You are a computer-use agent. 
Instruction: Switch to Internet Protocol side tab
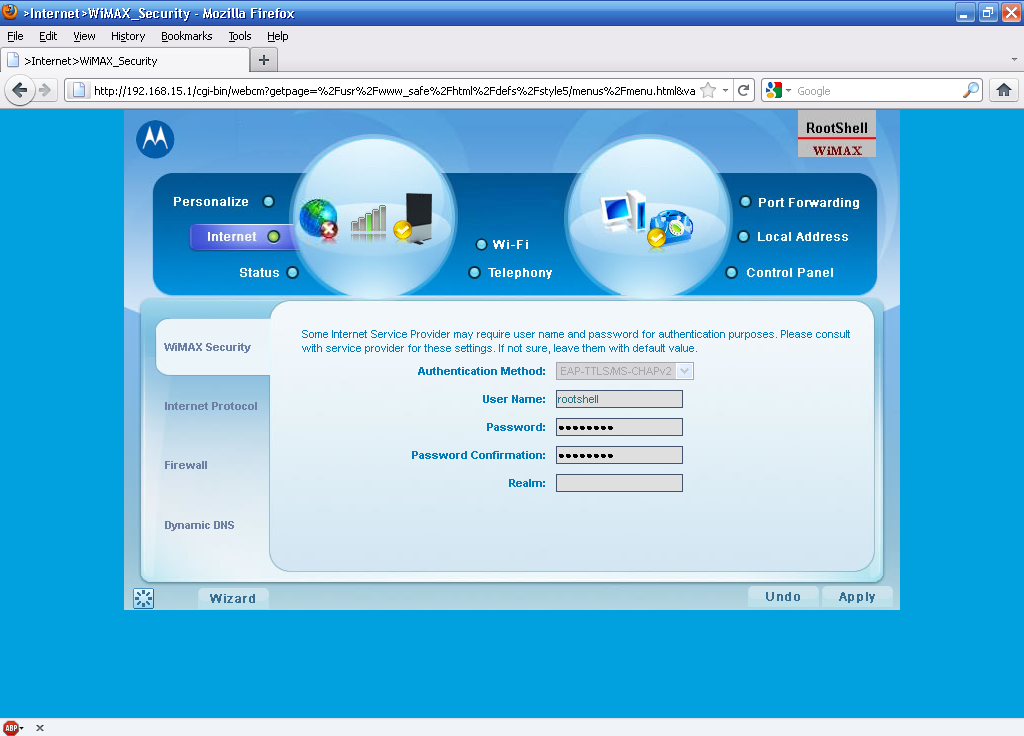pyautogui.click(x=211, y=406)
